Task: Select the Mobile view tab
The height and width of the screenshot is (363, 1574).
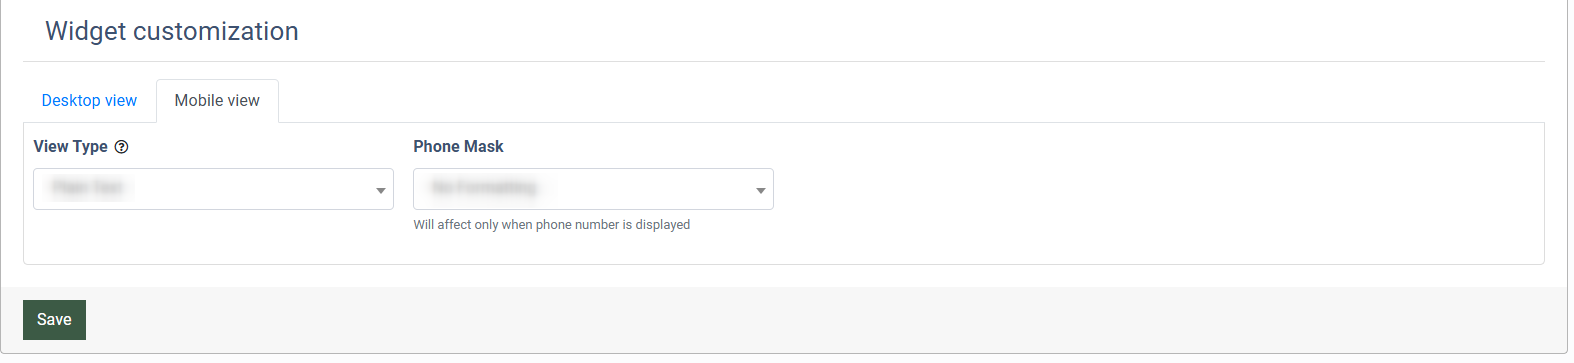Action: point(217,101)
